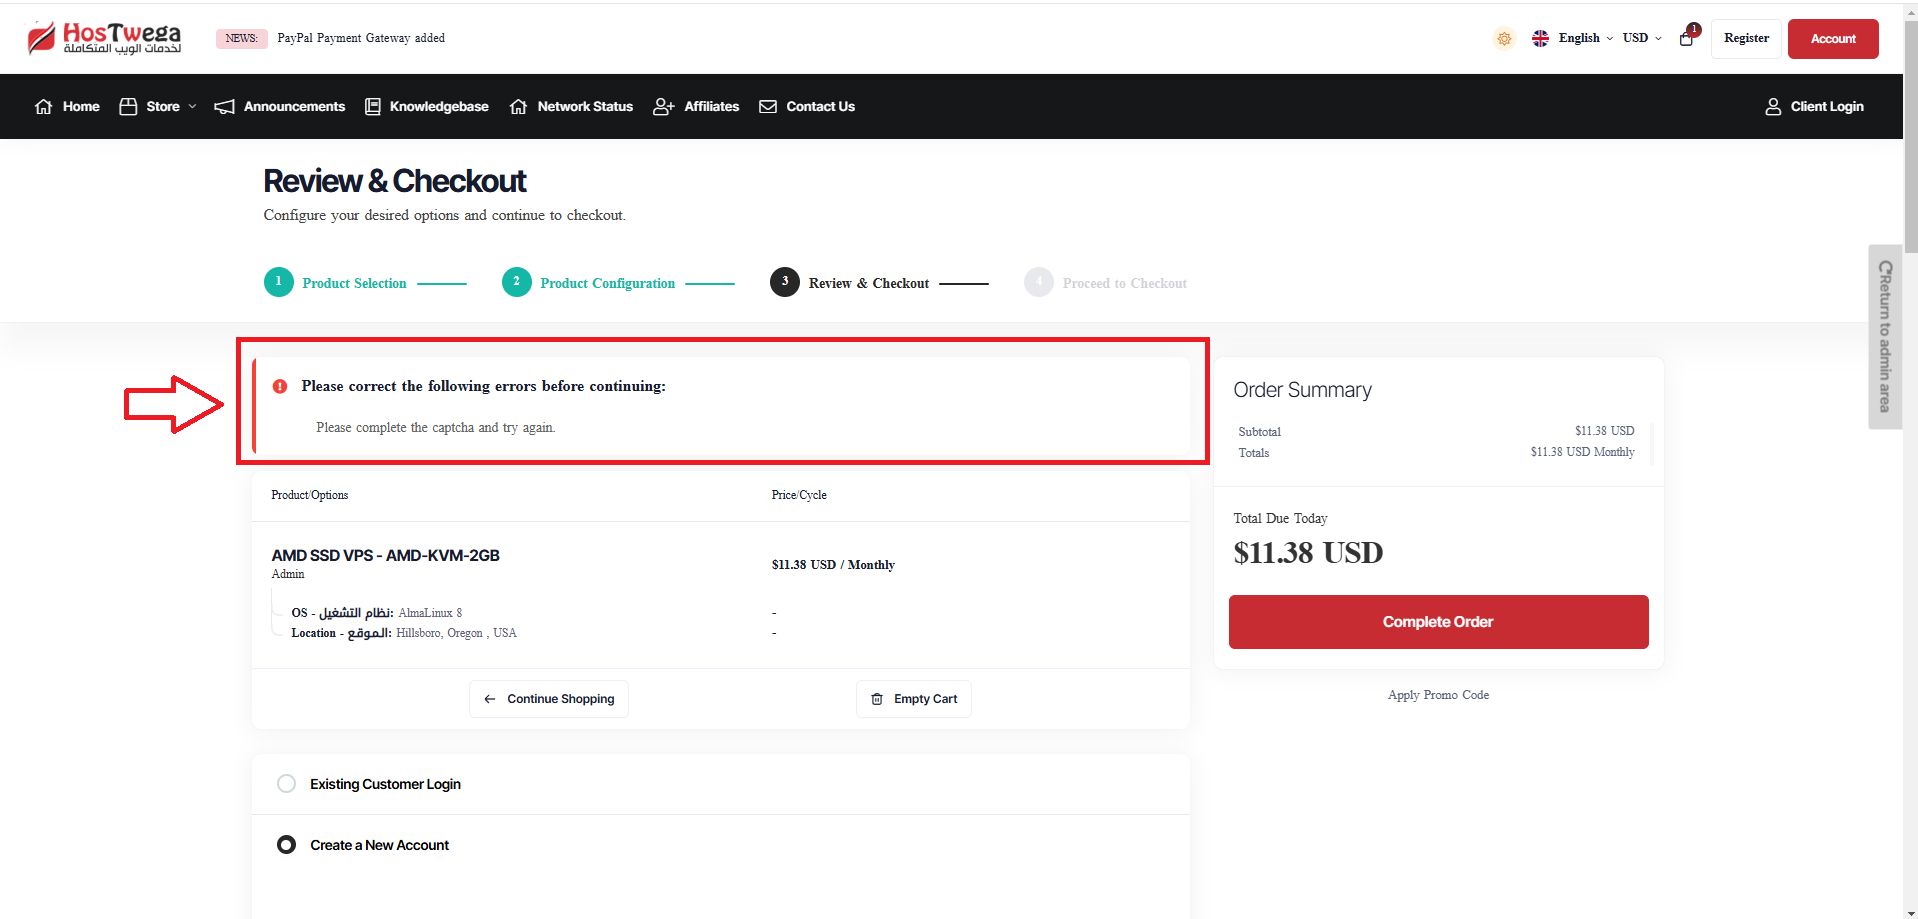The height and width of the screenshot is (919, 1918).
Task: Click the UK flag language icon
Action: point(1540,38)
